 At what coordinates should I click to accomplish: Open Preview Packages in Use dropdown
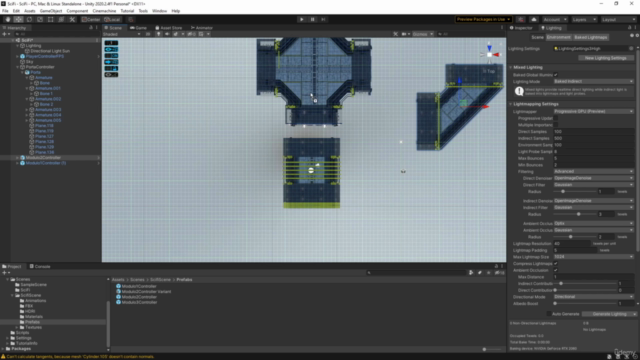[x=483, y=19]
